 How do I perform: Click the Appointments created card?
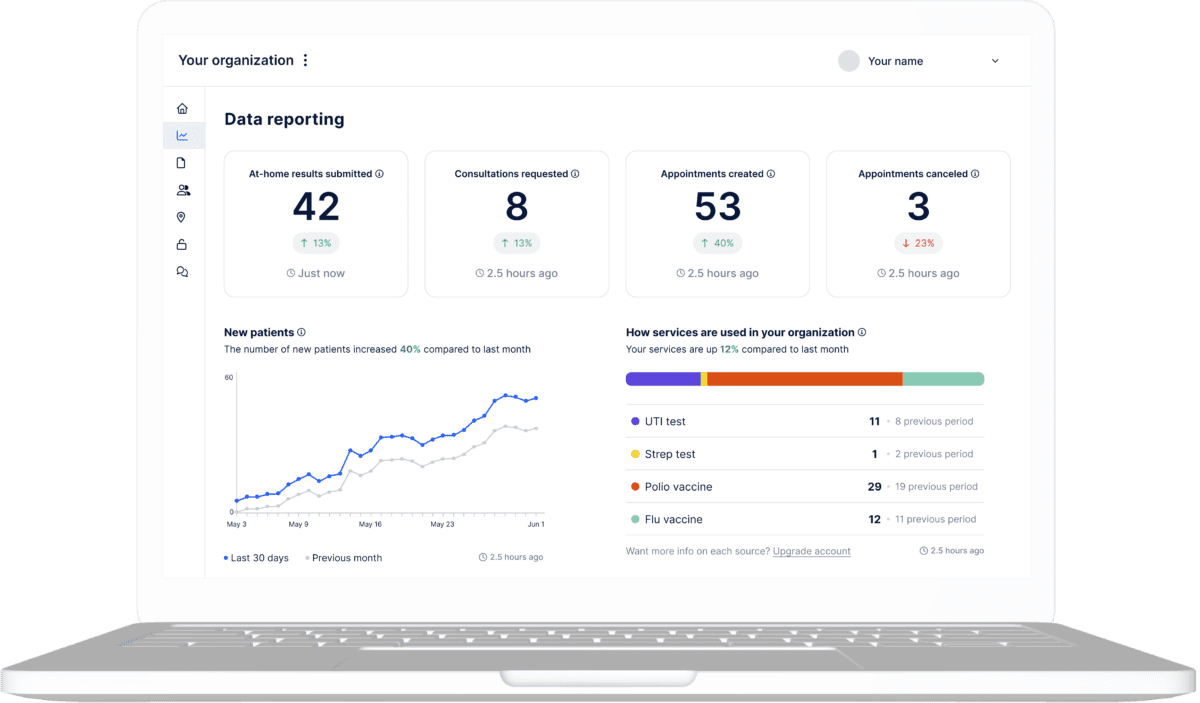tap(717, 224)
